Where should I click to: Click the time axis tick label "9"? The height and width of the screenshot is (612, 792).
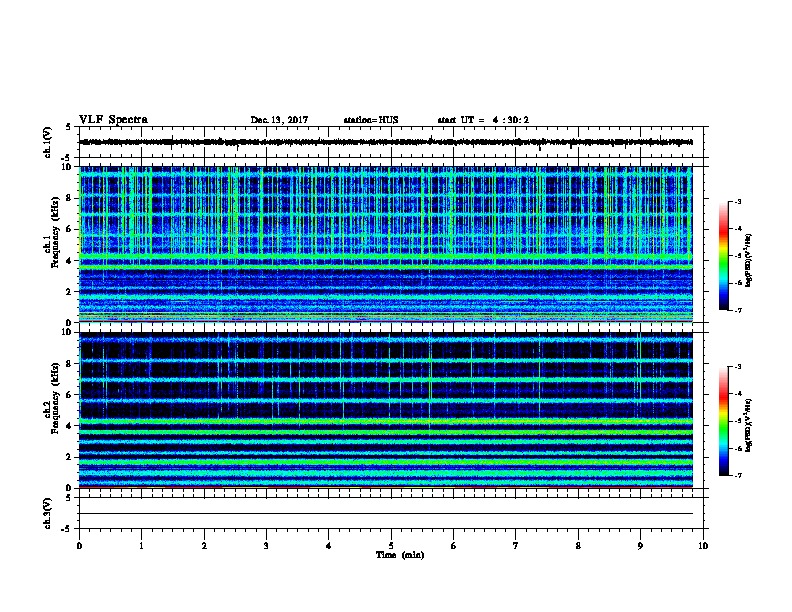click(x=640, y=546)
